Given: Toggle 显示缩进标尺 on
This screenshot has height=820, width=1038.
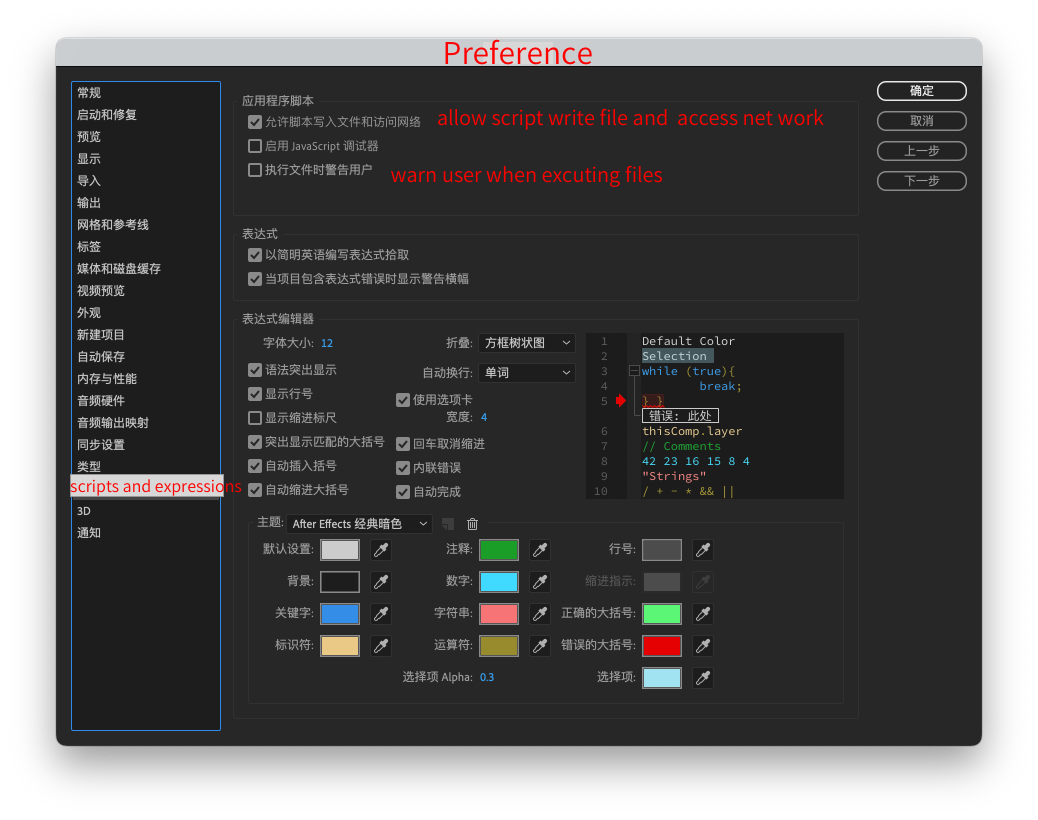Looking at the screenshot, I should [255, 418].
